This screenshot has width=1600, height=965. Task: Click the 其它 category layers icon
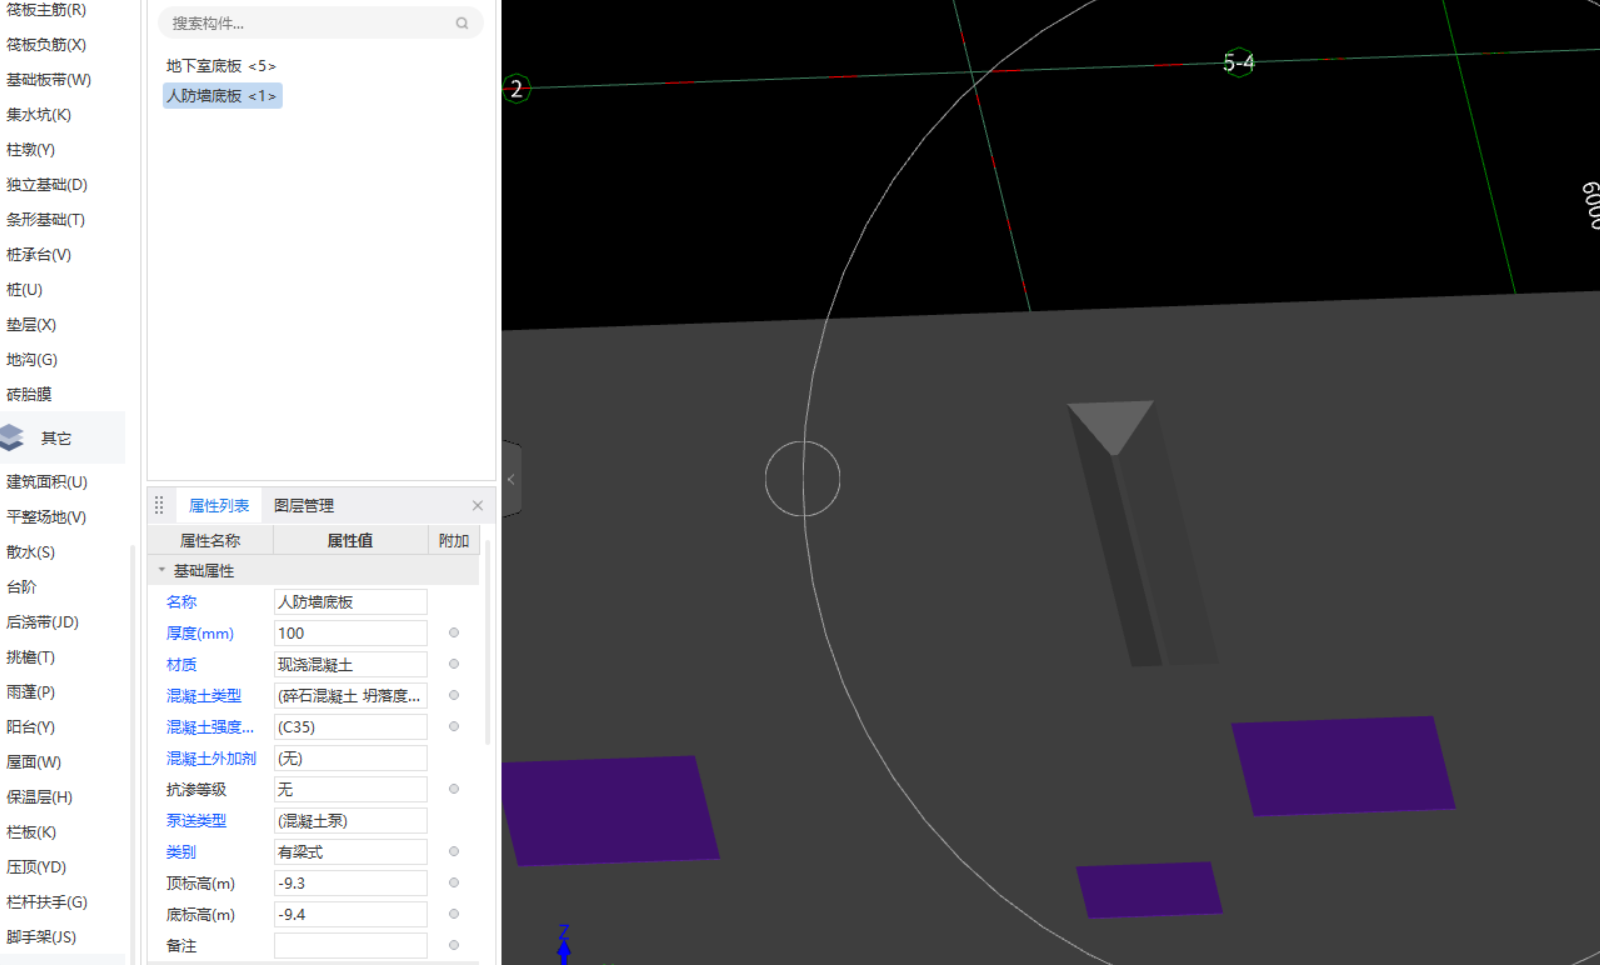[x=12, y=438]
